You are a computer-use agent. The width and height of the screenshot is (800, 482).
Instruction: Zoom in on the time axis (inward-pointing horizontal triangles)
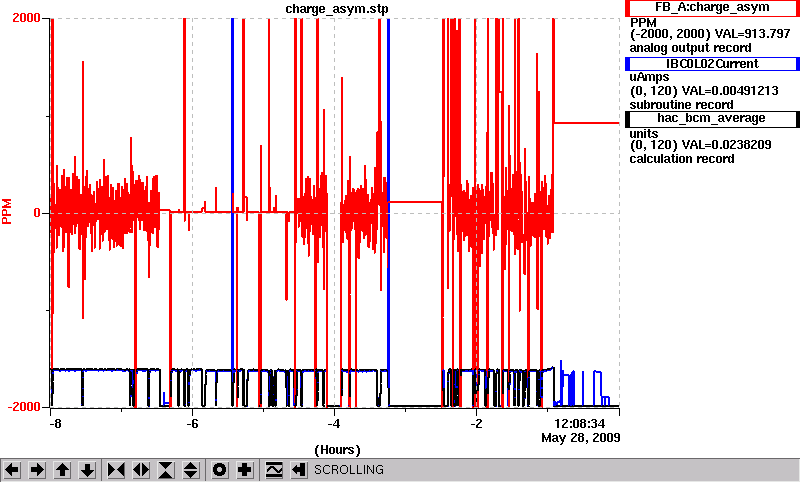116,469
